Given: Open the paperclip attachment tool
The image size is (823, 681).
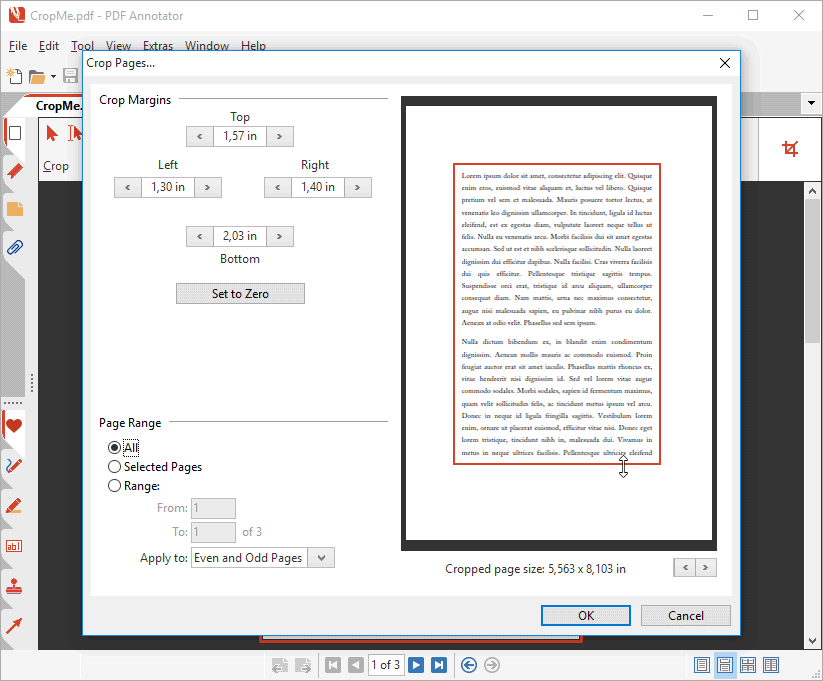Looking at the screenshot, I should point(13,247).
